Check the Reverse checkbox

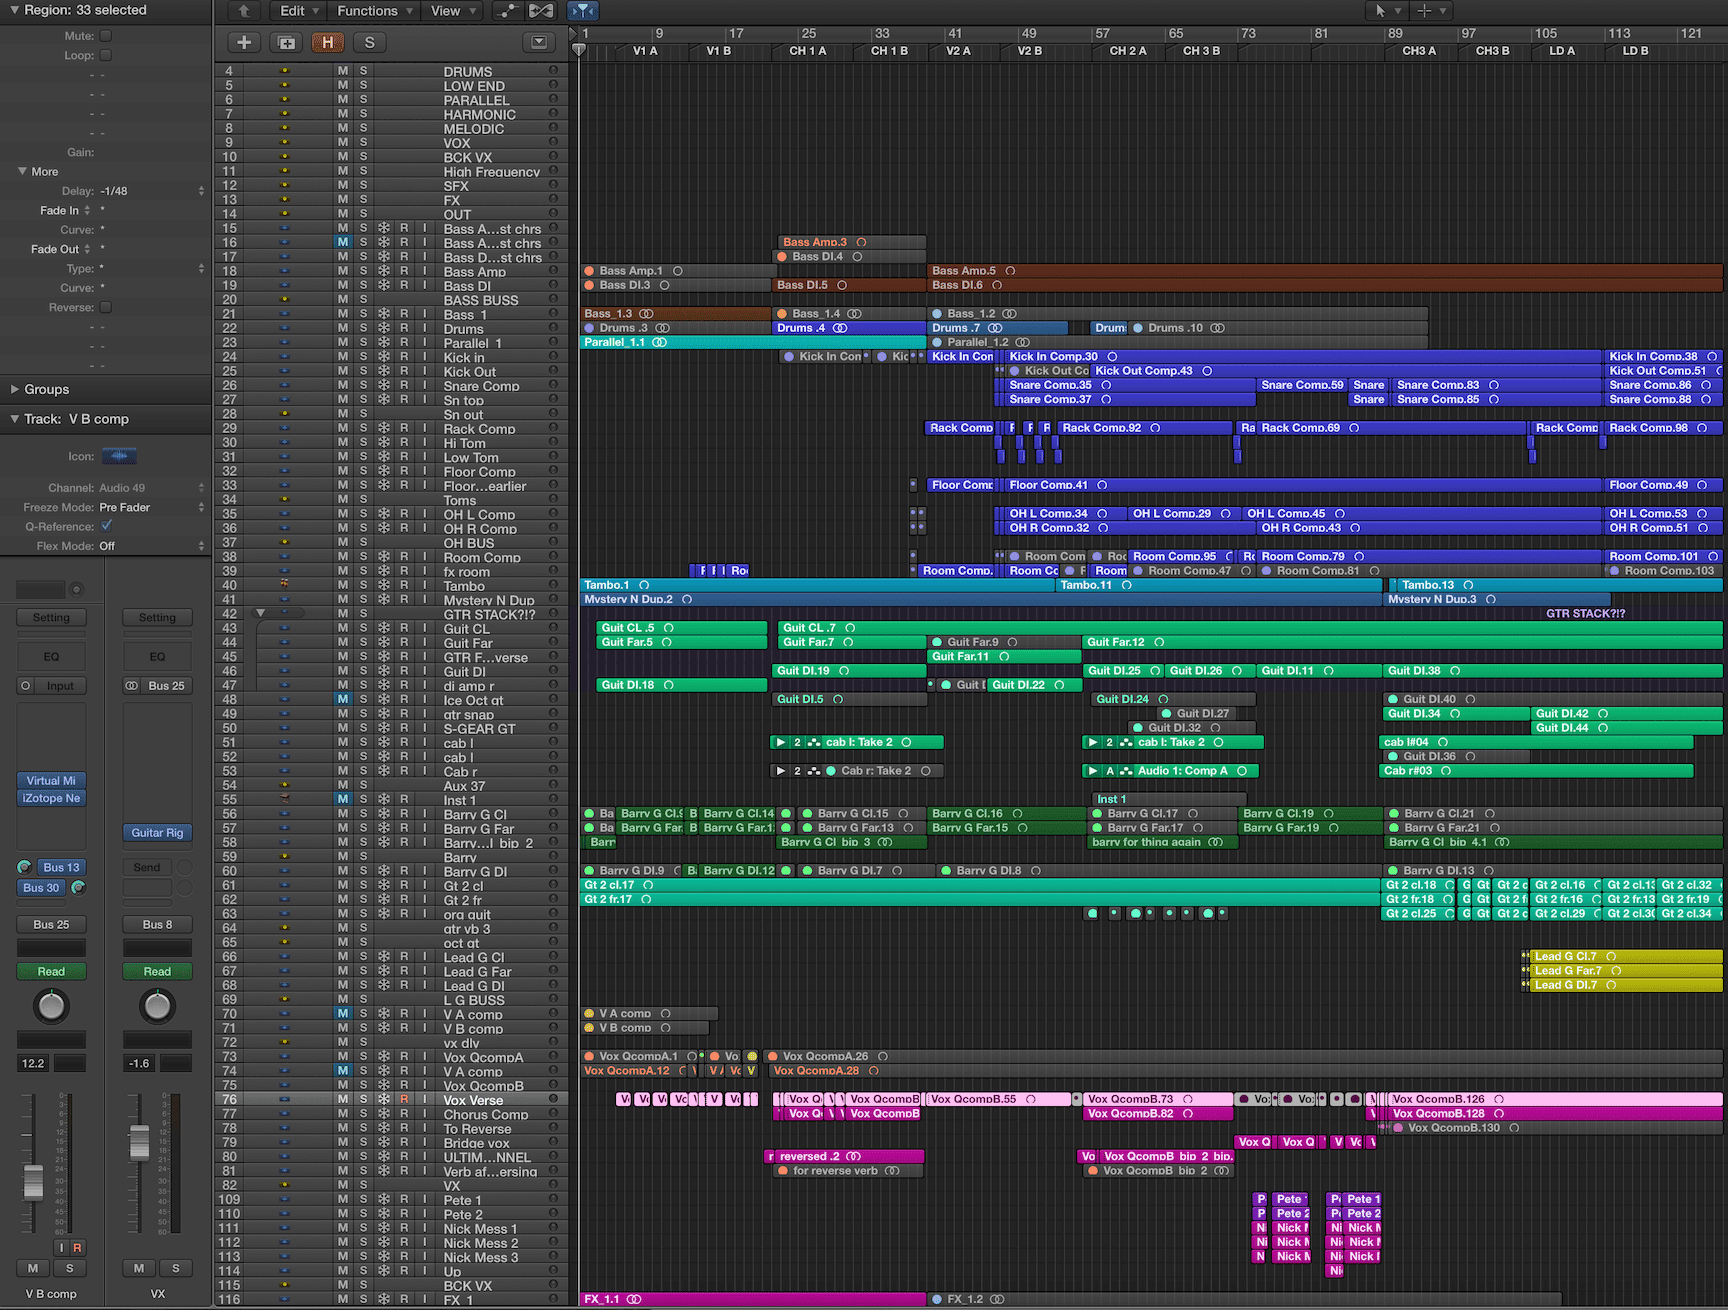[x=105, y=307]
